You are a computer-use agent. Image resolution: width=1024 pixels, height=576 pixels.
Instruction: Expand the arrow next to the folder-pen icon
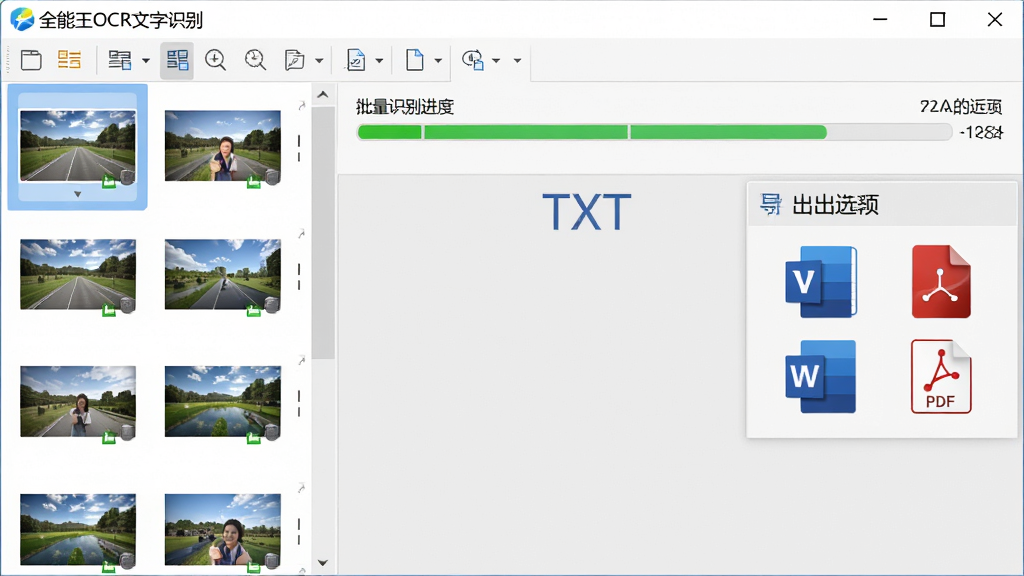click(319, 61)
